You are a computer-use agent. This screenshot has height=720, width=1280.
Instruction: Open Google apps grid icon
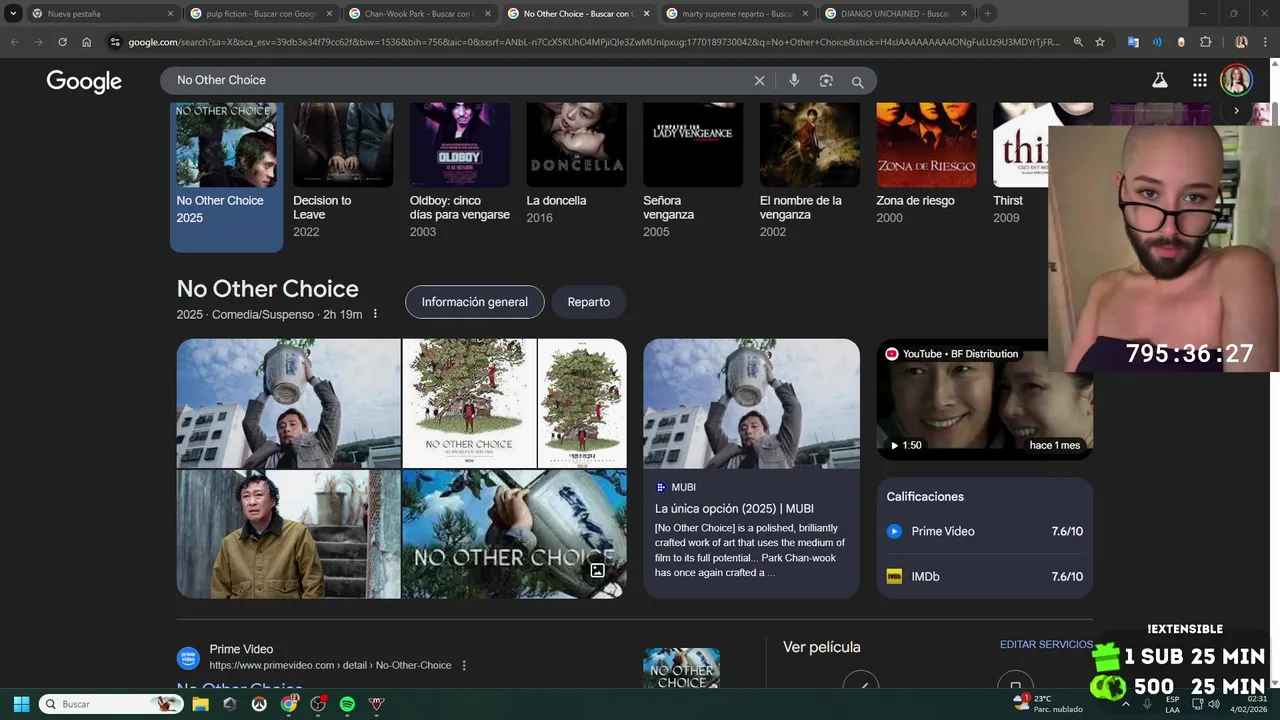[1199, 80]
